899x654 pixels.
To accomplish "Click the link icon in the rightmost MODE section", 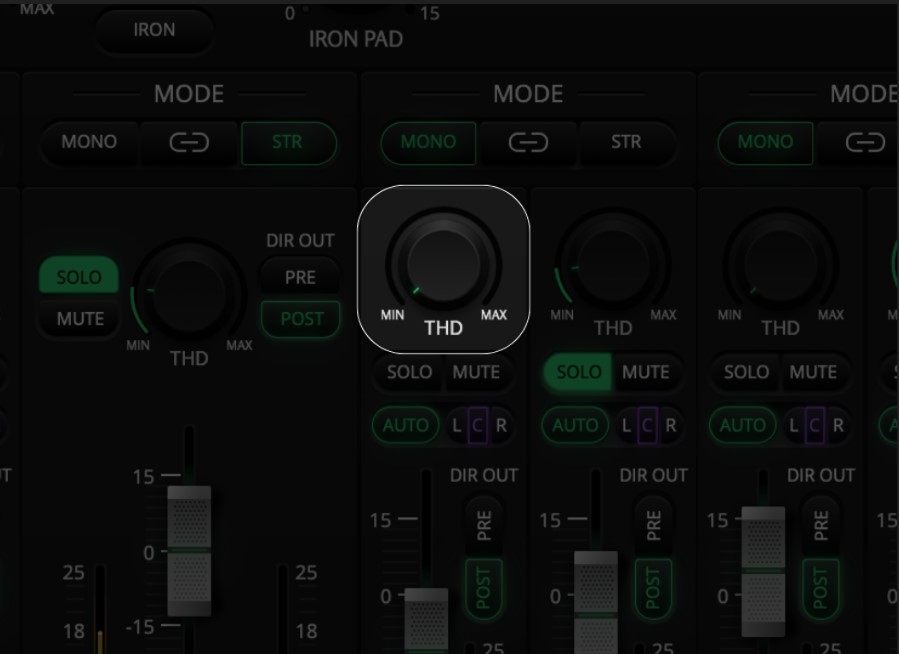I will 864,143.
